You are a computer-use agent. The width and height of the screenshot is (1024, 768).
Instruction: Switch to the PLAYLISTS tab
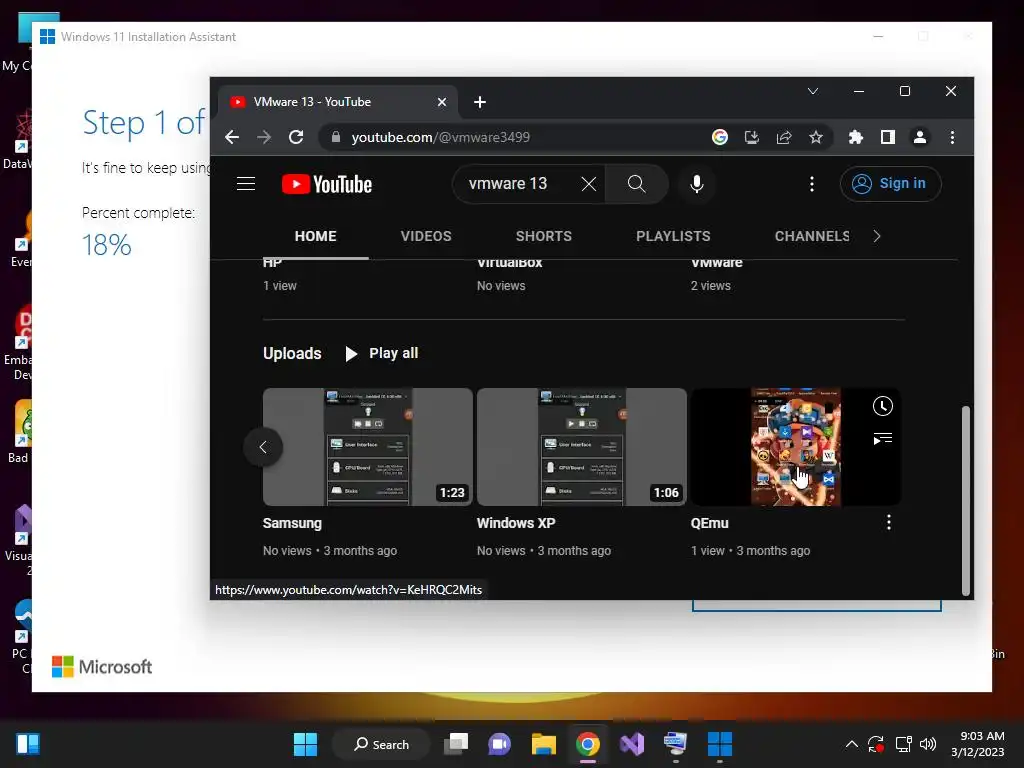pos(673,236)
